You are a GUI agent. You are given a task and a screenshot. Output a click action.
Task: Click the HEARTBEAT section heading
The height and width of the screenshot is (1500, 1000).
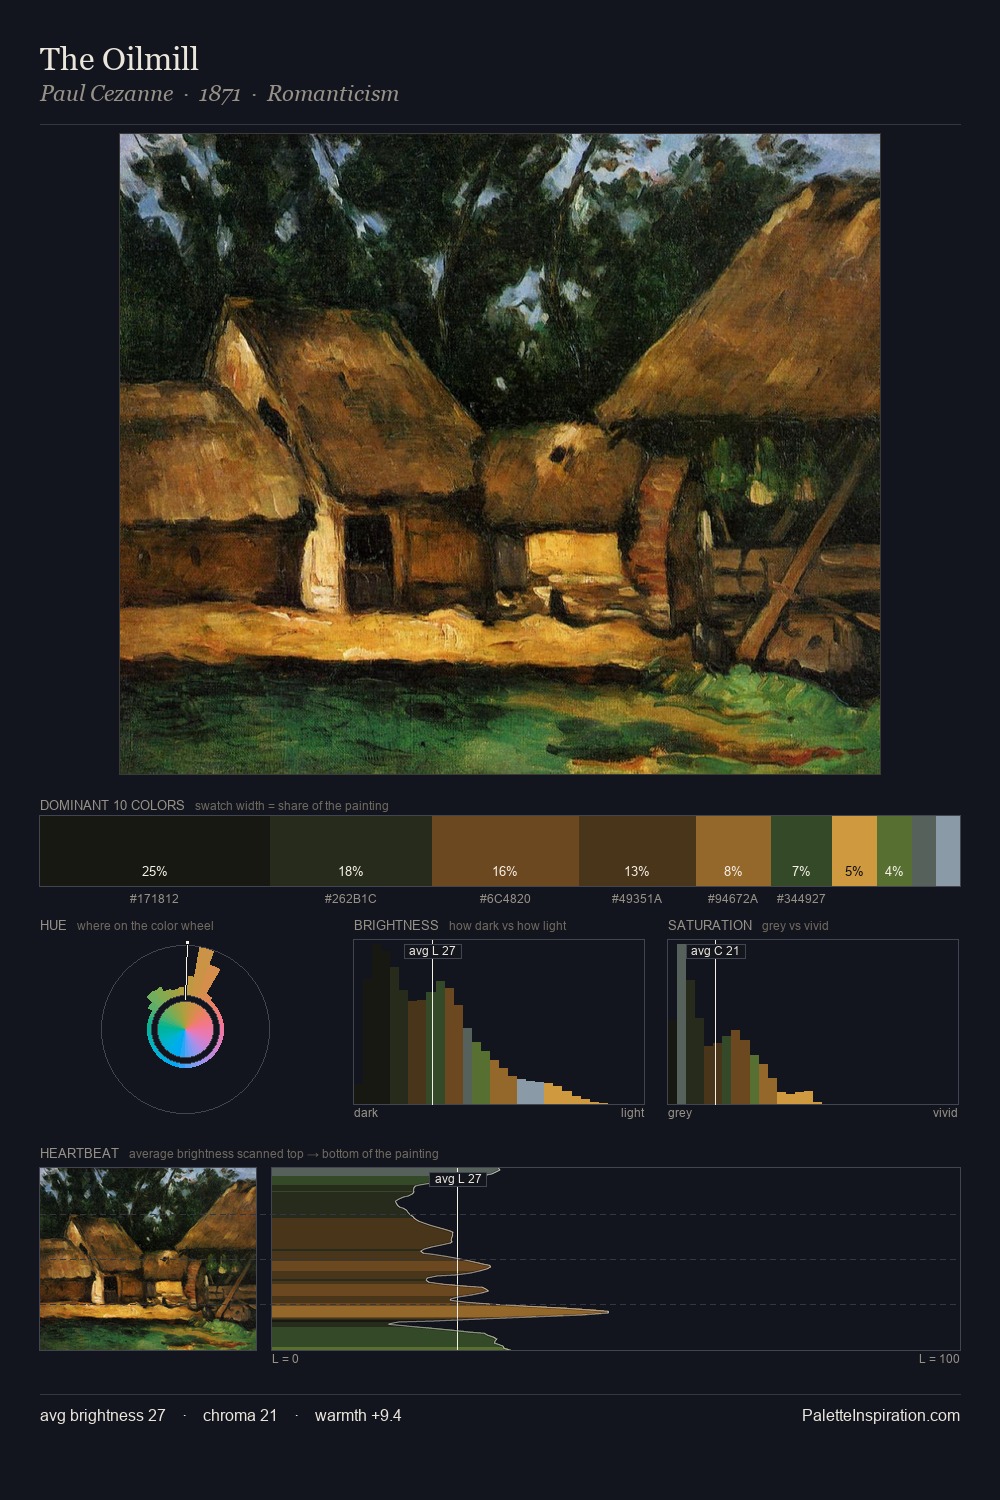point(79,1153)
